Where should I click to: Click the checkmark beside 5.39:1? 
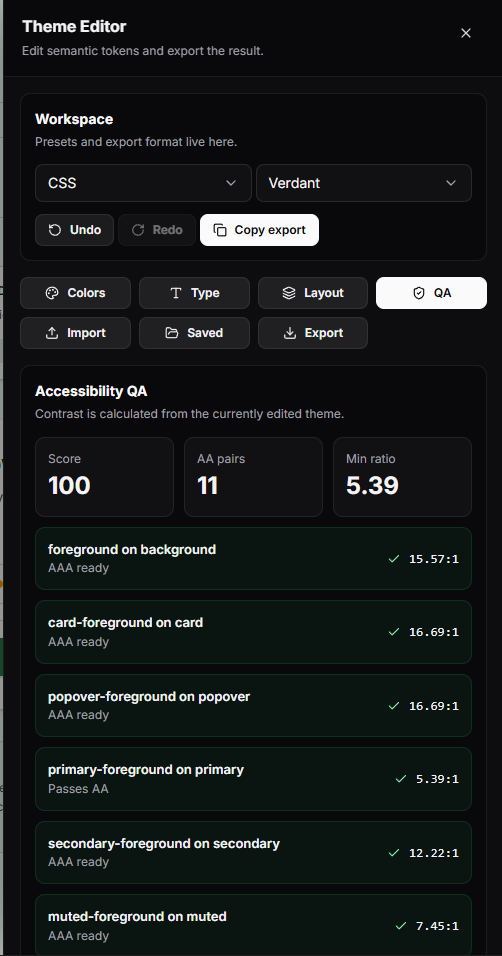401,779
